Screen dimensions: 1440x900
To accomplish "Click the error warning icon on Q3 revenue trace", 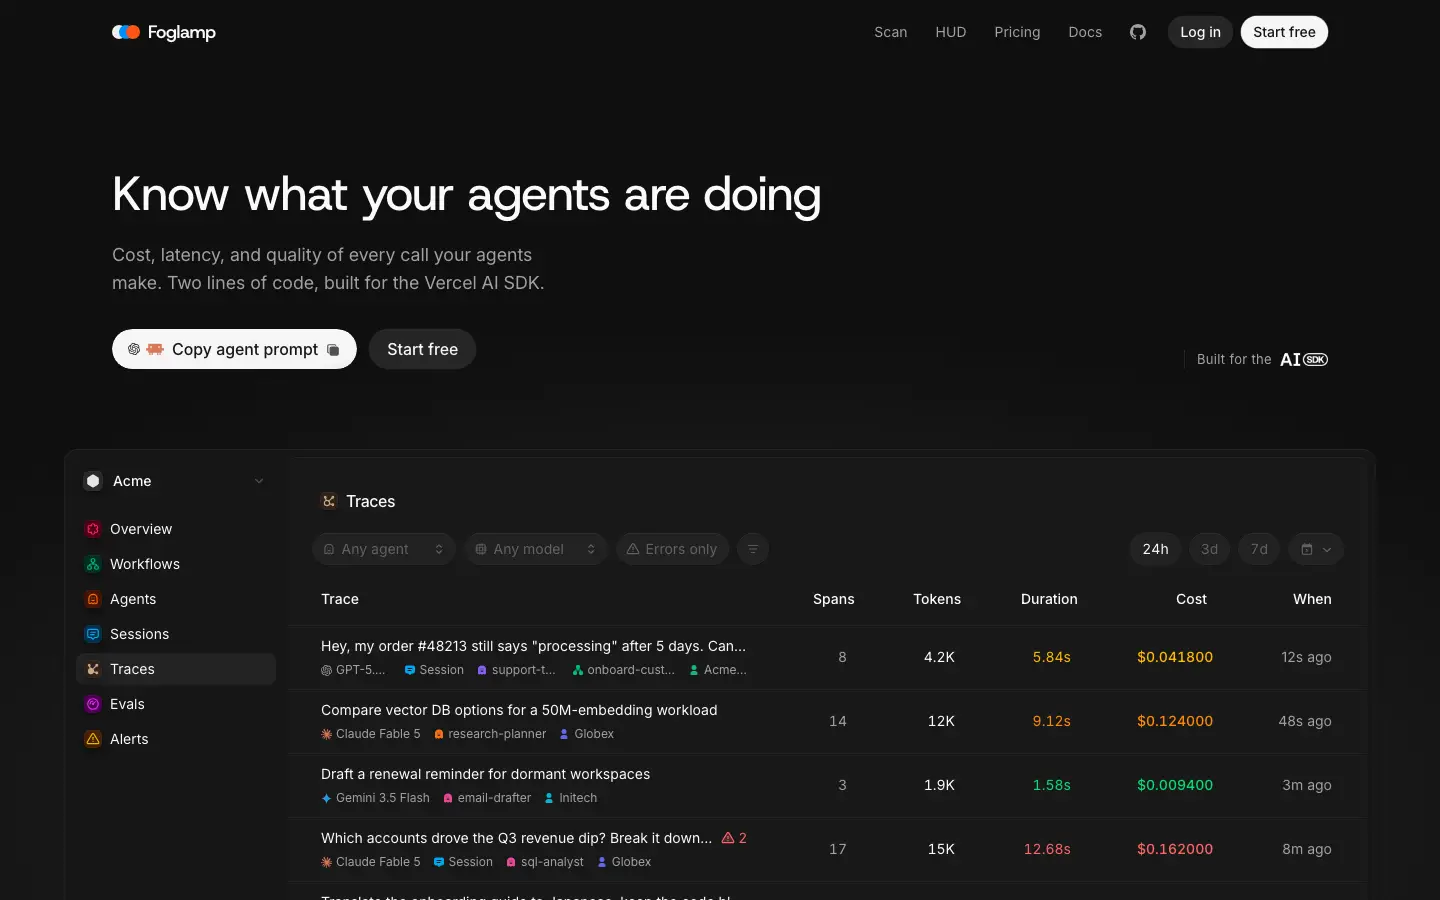I will click(728, 838).
